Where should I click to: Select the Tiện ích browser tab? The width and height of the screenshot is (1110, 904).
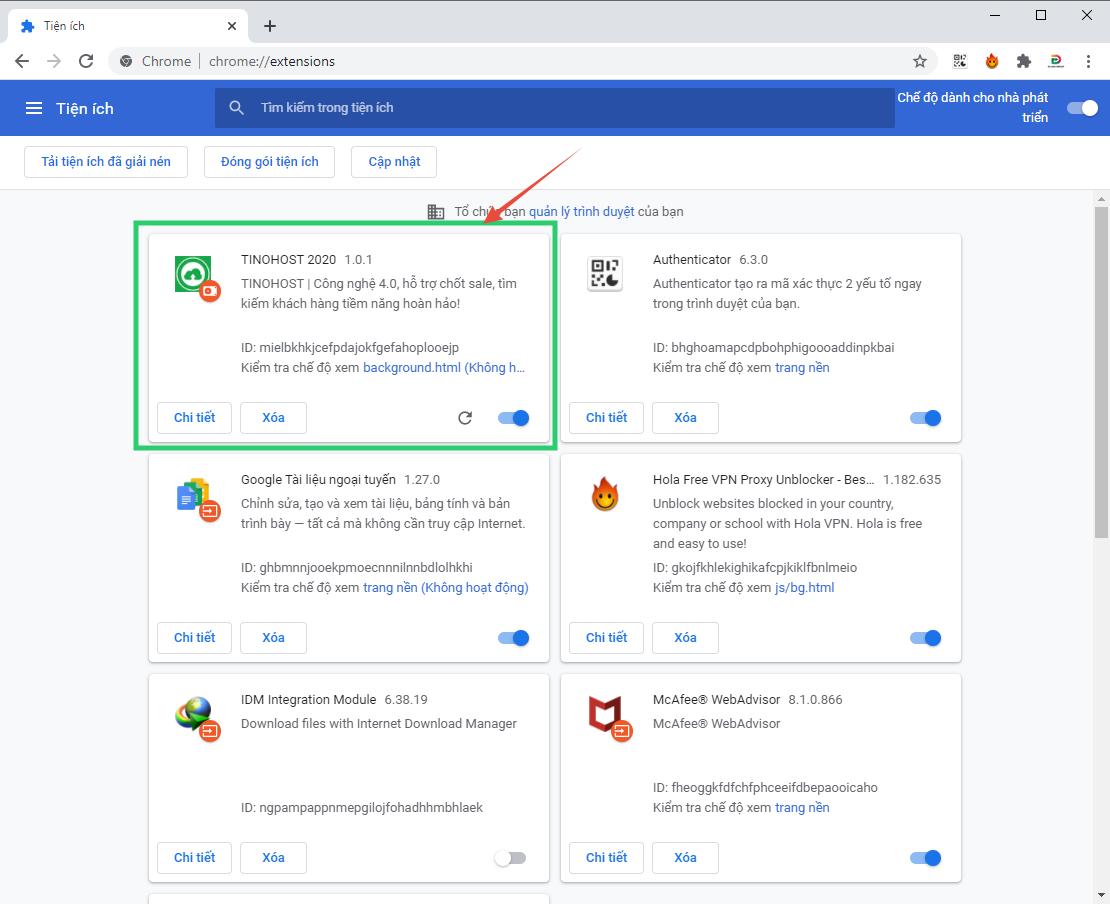[x=127, y=26]
